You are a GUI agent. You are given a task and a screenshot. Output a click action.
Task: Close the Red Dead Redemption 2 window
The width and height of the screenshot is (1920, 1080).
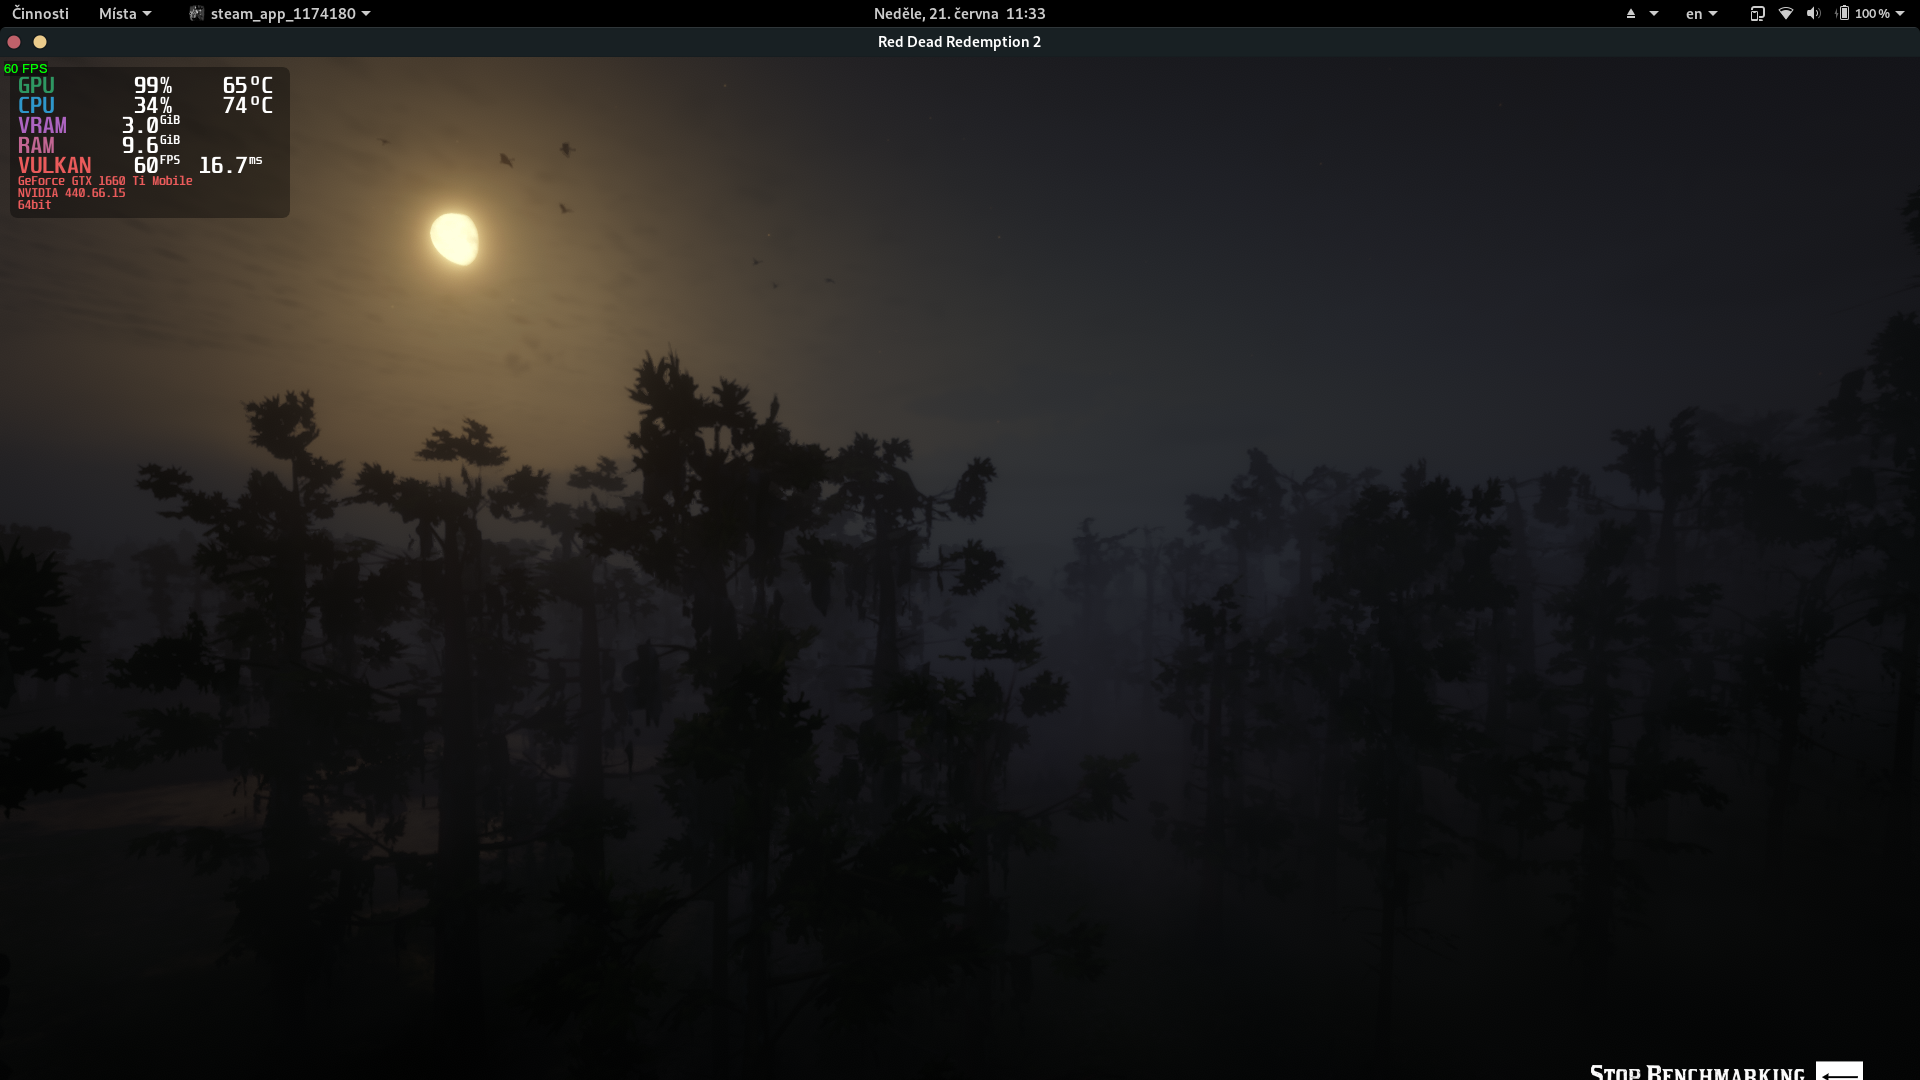click(x=14, y=42)
